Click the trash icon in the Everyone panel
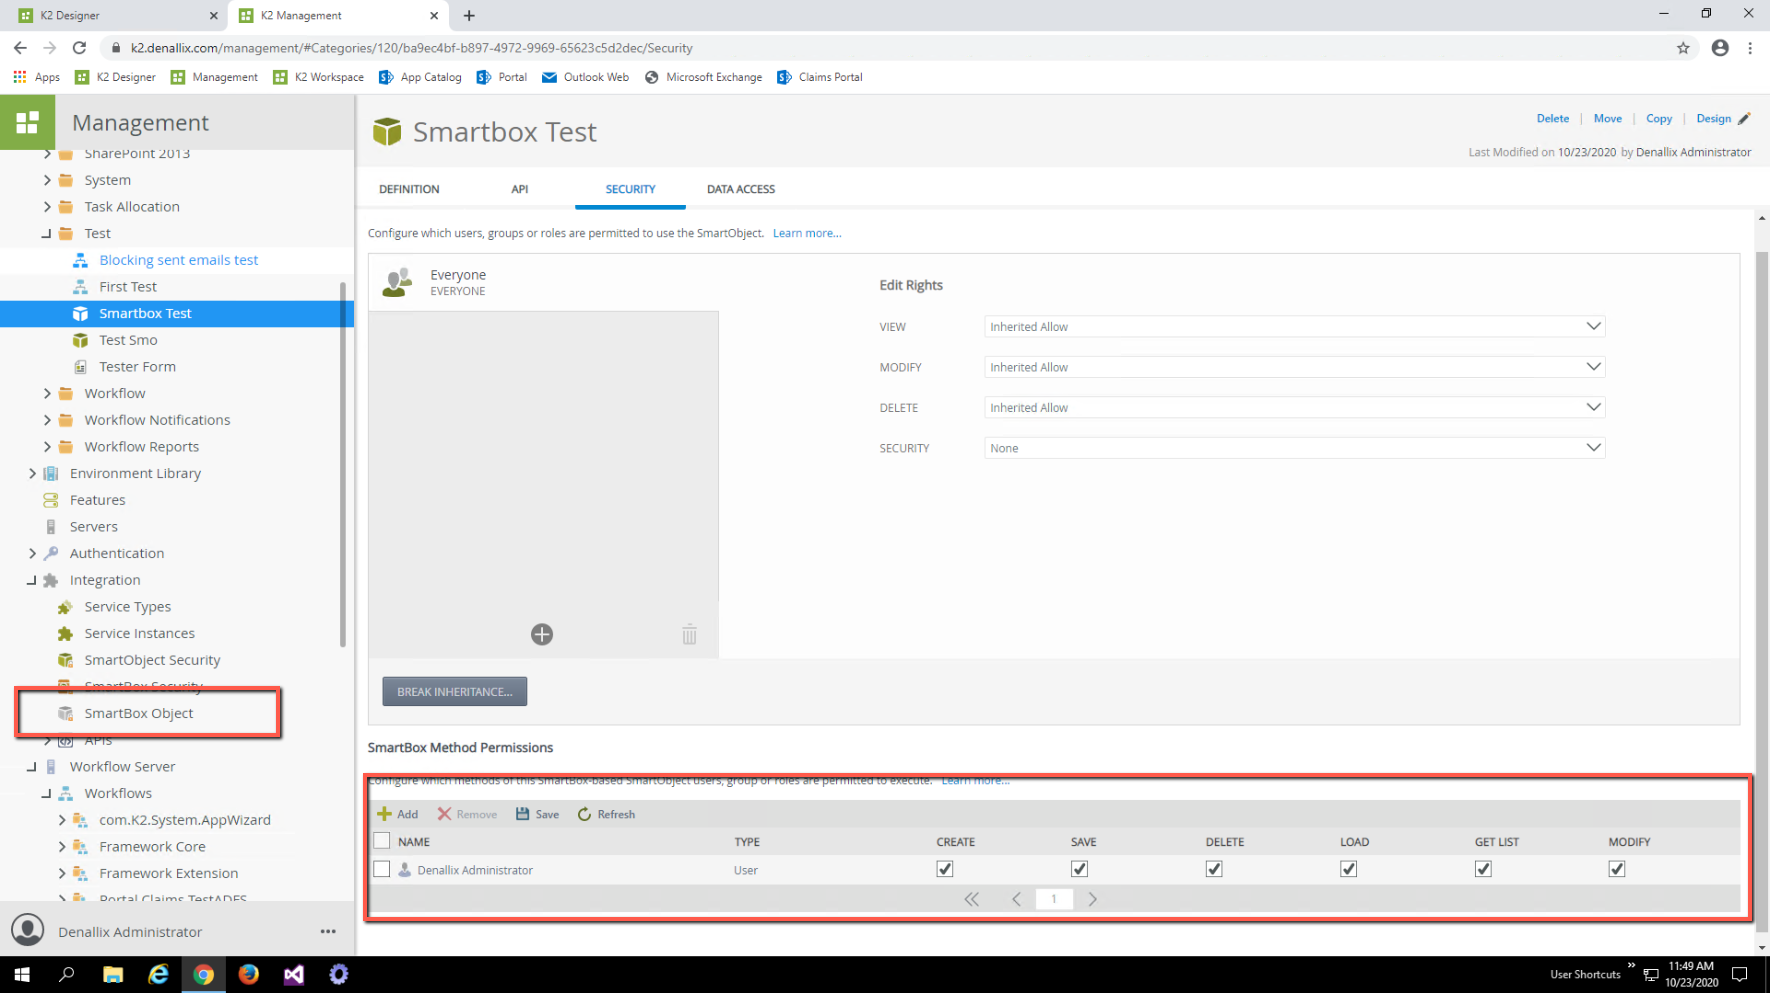1770x993 pixels. click(688, 634)
